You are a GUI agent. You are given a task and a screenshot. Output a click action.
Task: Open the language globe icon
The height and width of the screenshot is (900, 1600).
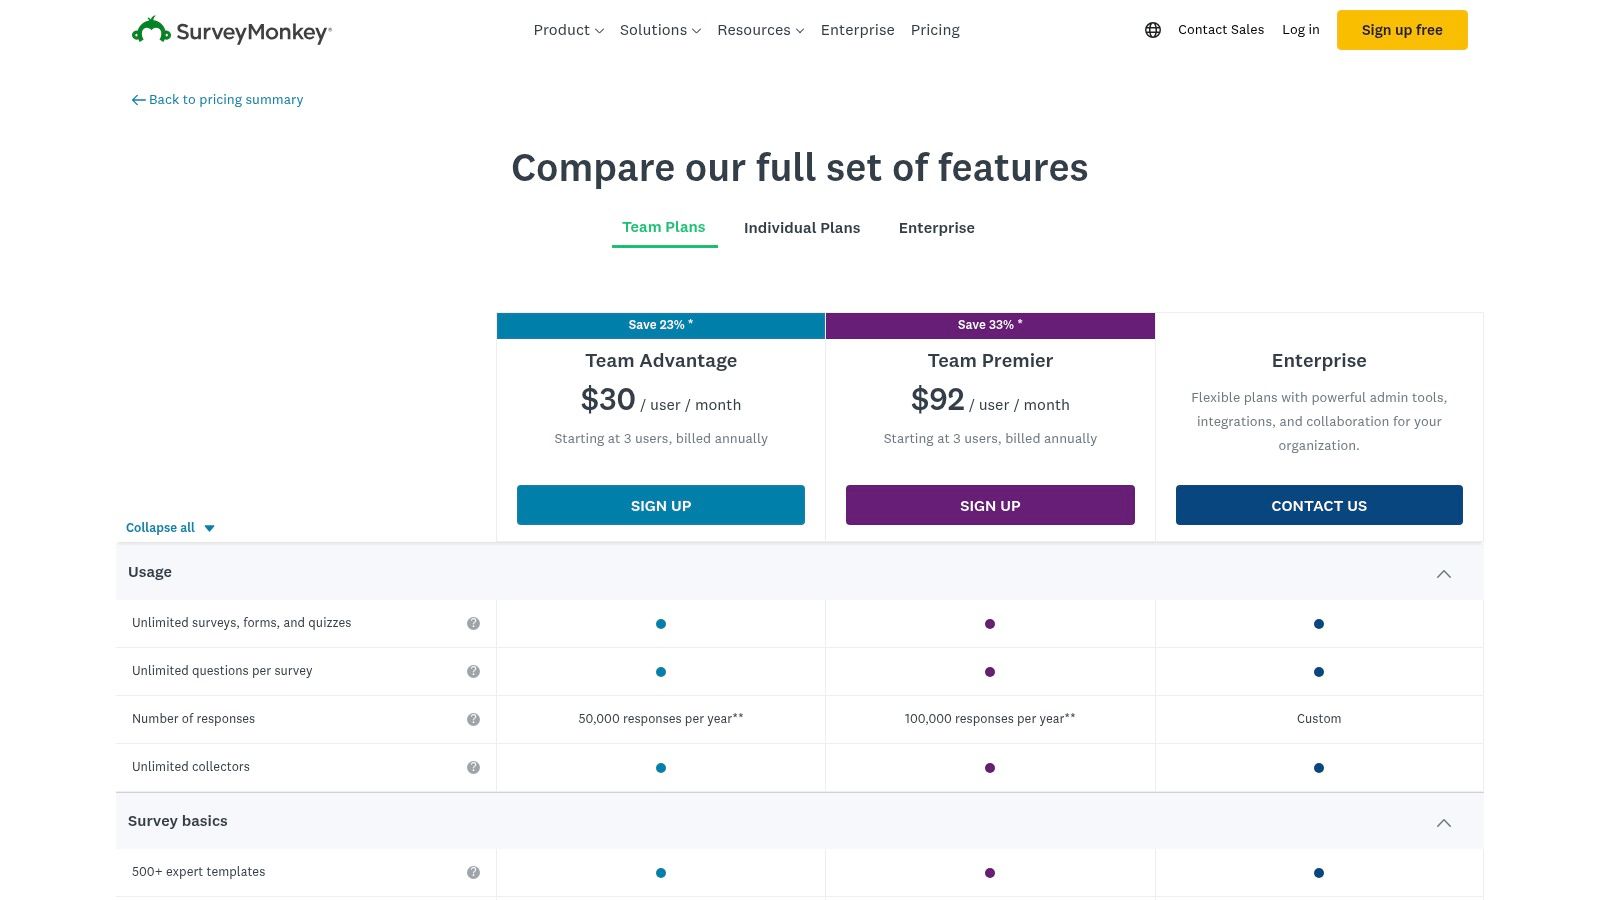coord(1152,30)
